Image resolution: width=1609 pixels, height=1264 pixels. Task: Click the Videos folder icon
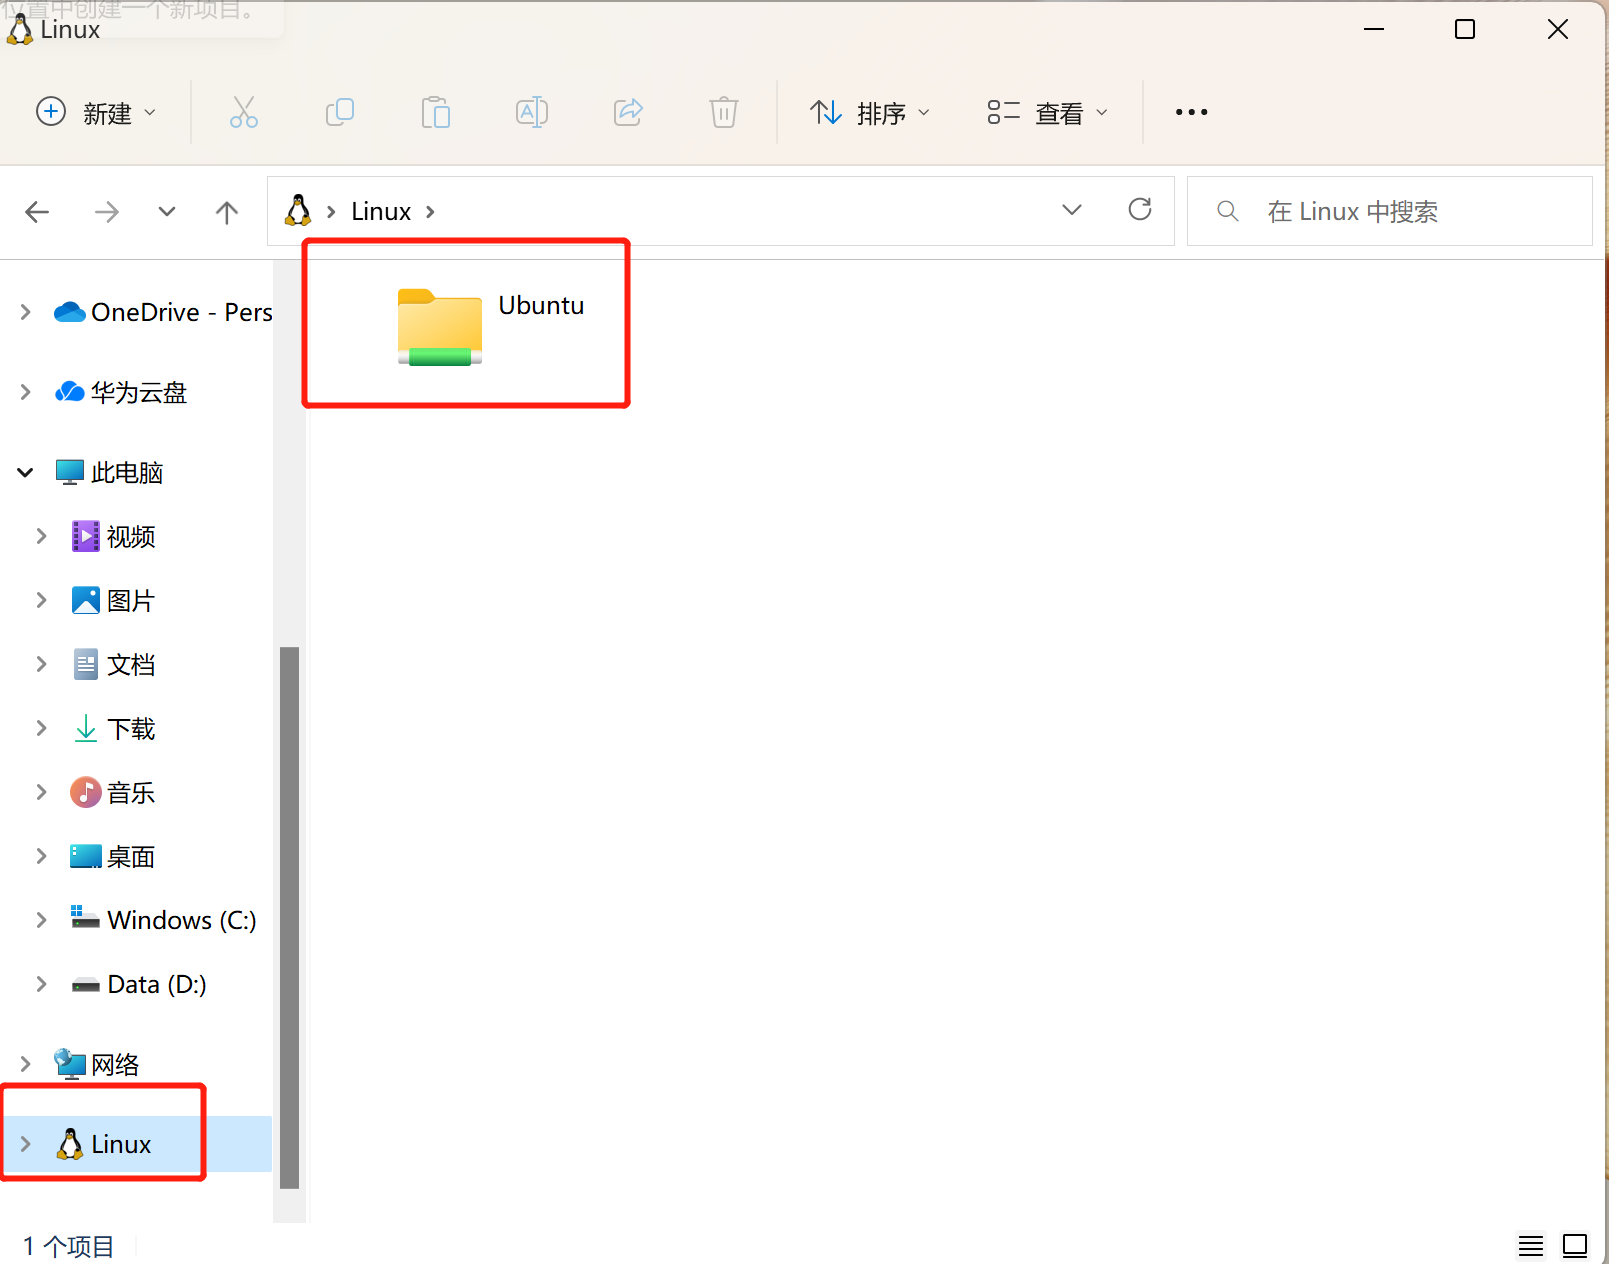click(x=86, y=536)
